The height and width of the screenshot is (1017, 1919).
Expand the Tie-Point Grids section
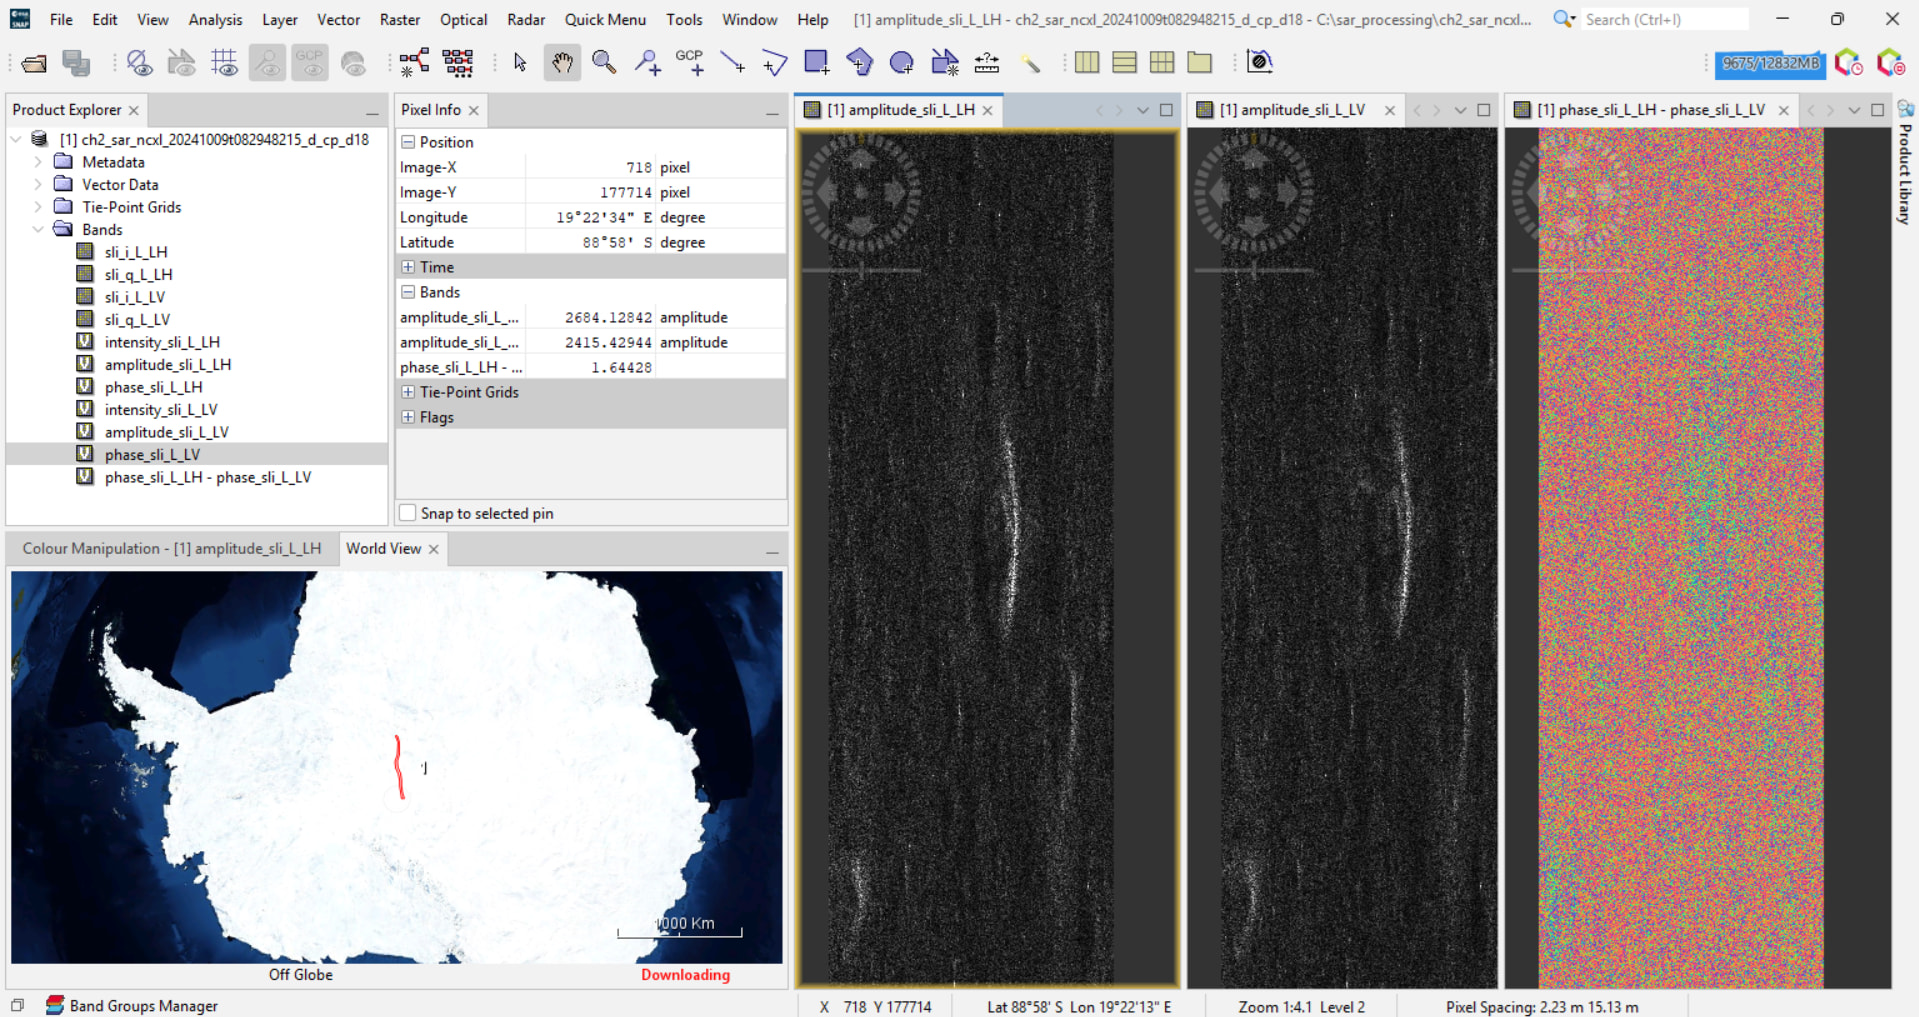[x=408, y=392]
